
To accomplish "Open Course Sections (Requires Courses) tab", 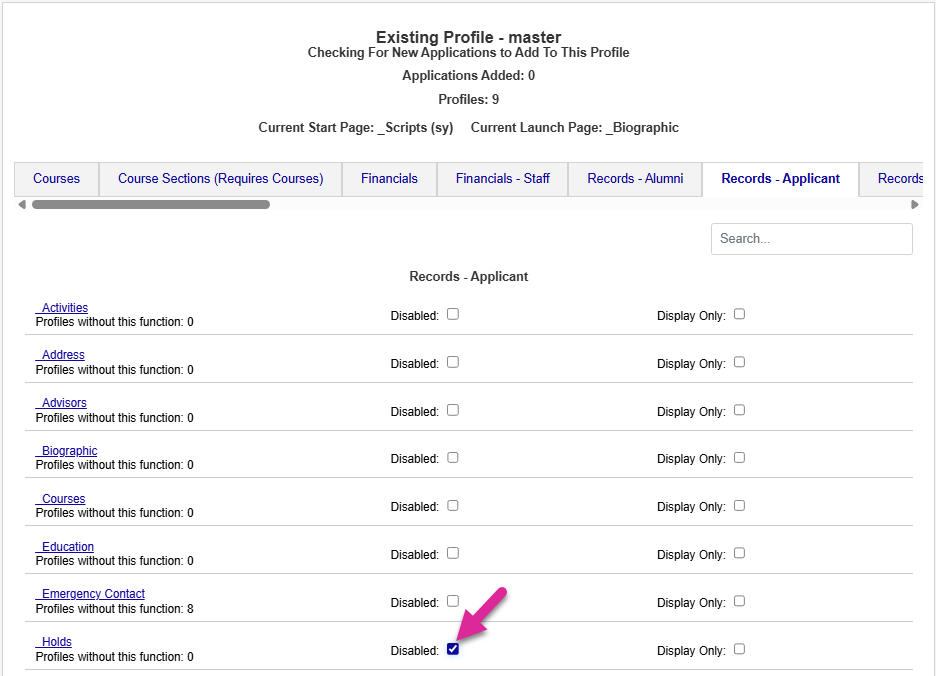I will tap(220, 179).
